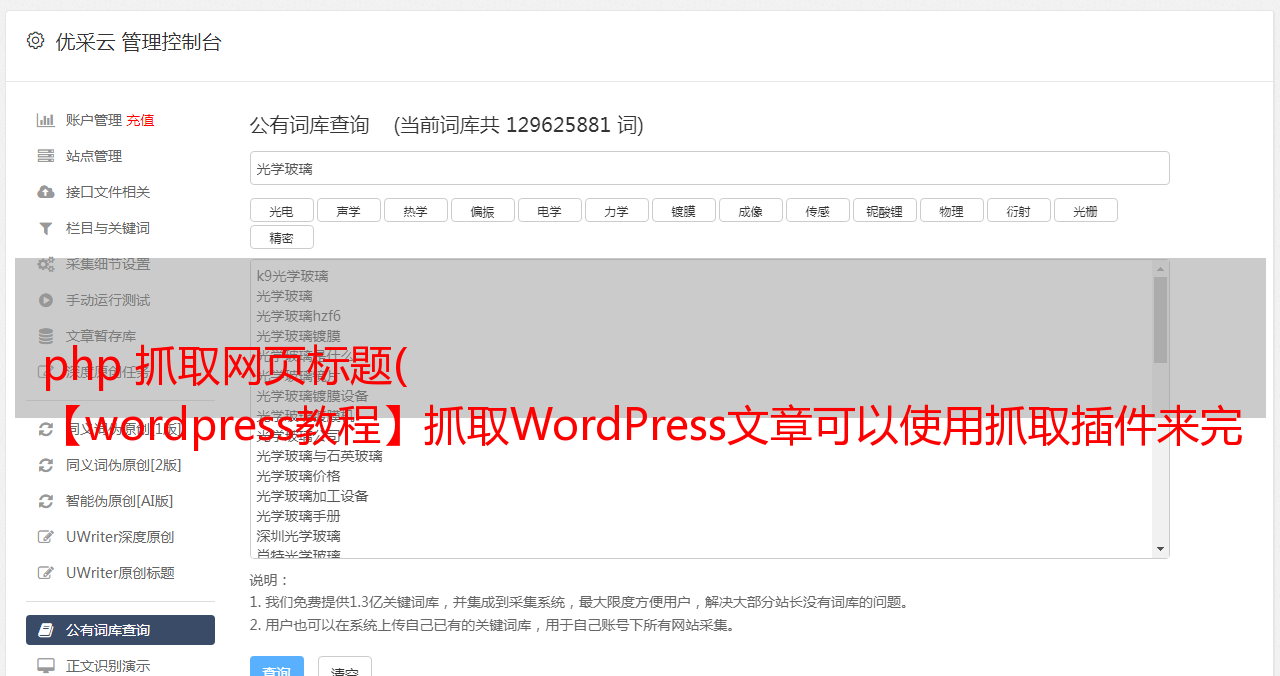Image resolution: width=1280 pixels, height=676 pixels.
Task: Go to UWriter深度原创
Action: click(x=120, y=537)
